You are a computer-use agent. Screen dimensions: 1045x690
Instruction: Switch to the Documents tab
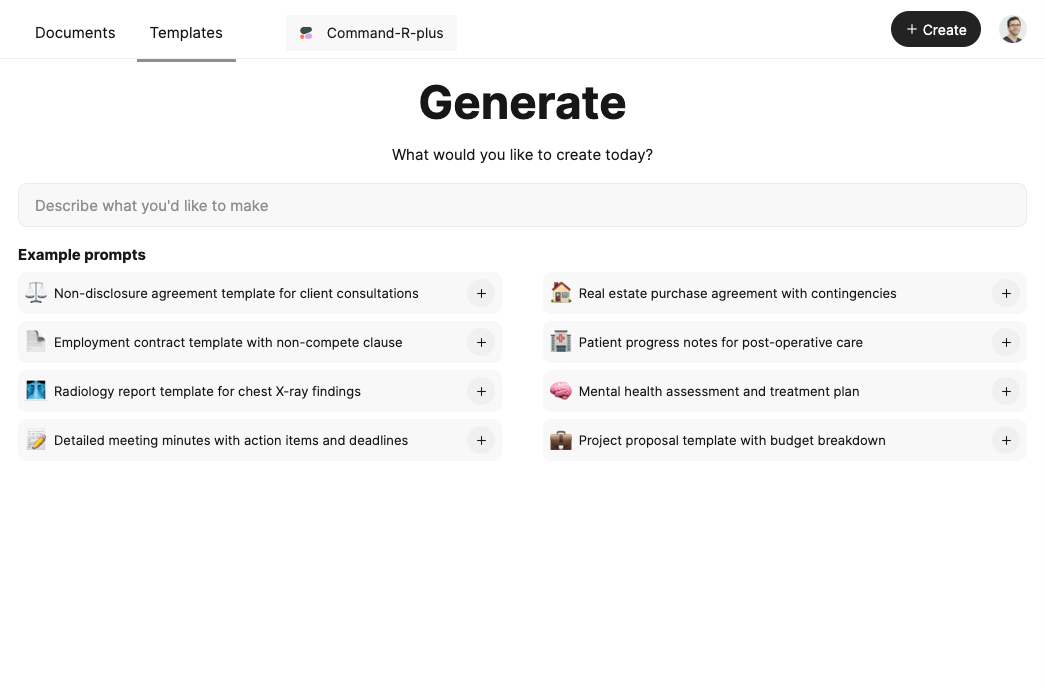pyautogui.click(x=75, y=33)
